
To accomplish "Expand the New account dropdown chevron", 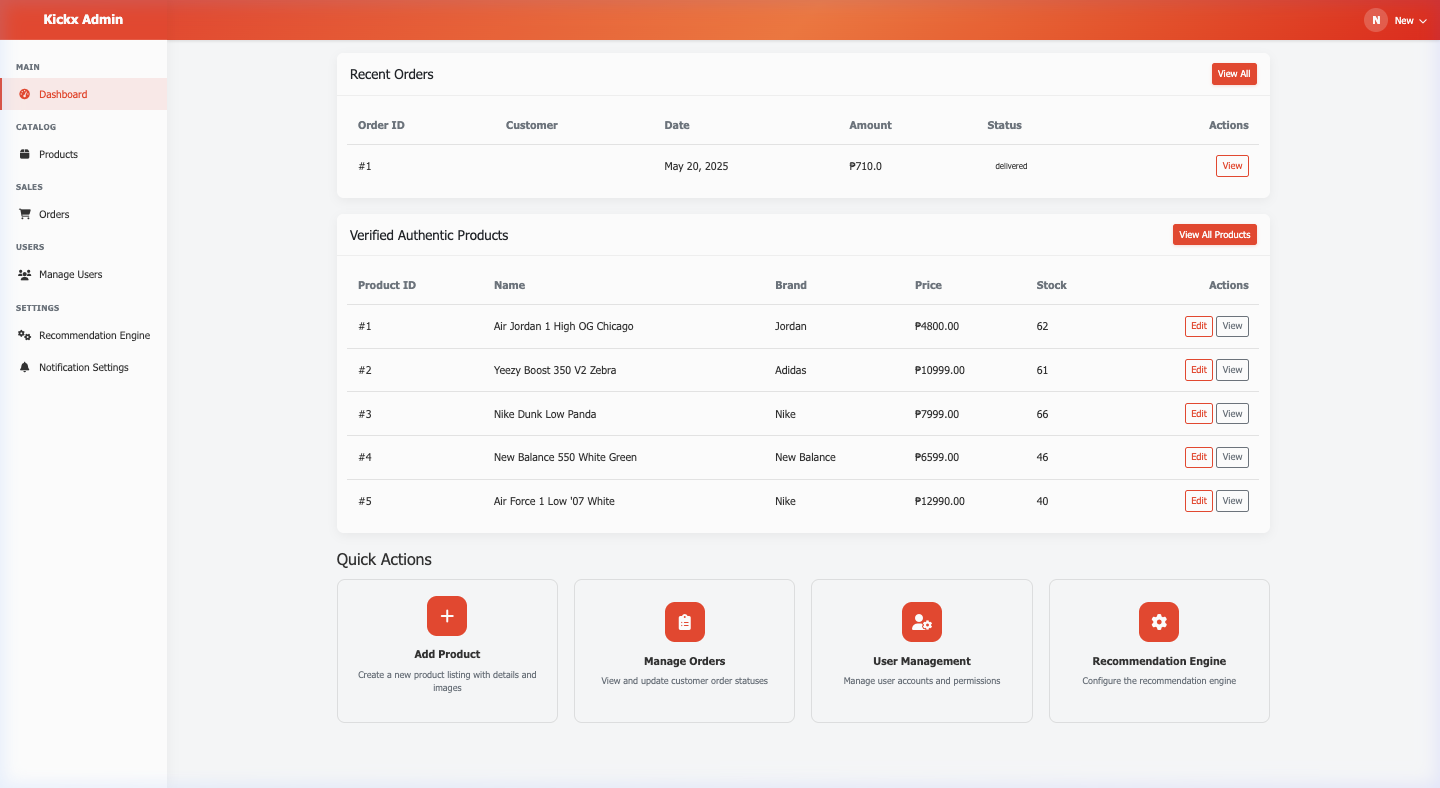I will click(1423, 21).
